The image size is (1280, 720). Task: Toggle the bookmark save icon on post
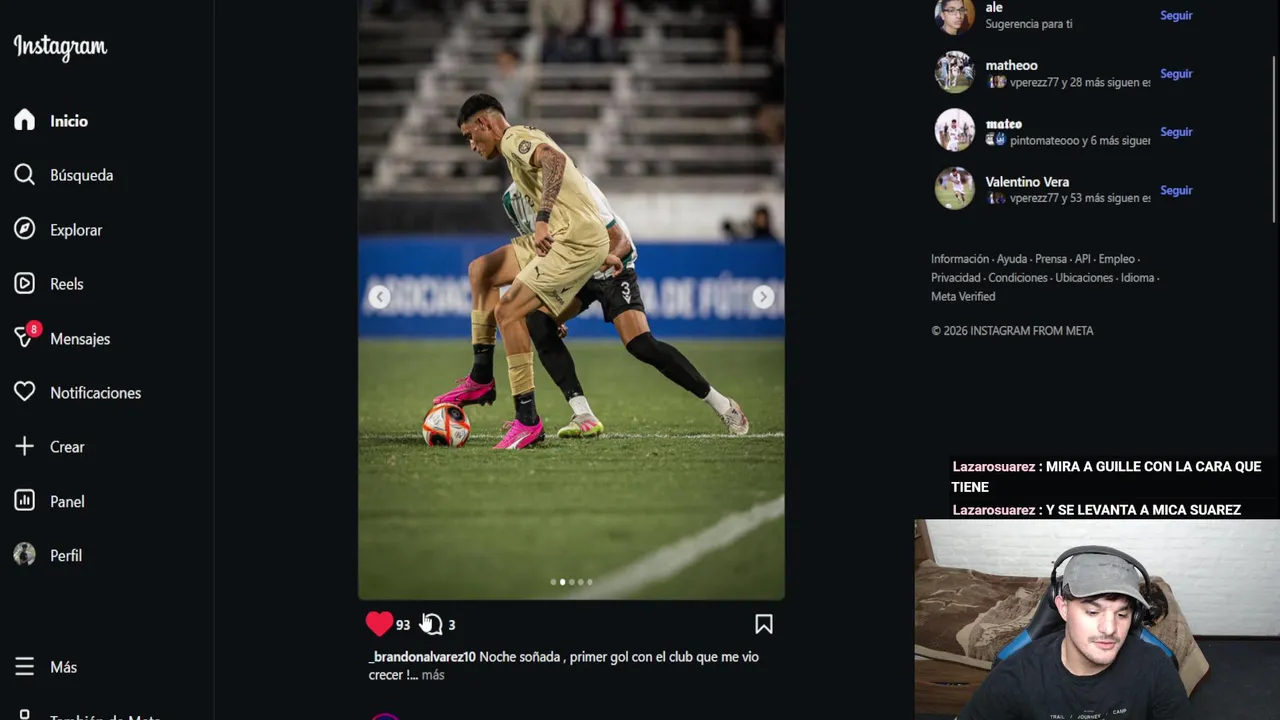tap(764, 624)
